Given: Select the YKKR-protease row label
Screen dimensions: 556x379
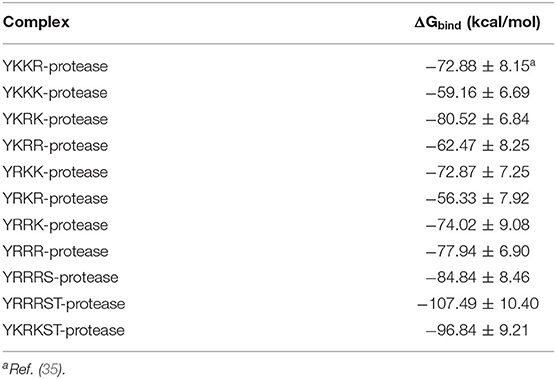Looking at the screenshot, I should (55, 66).
